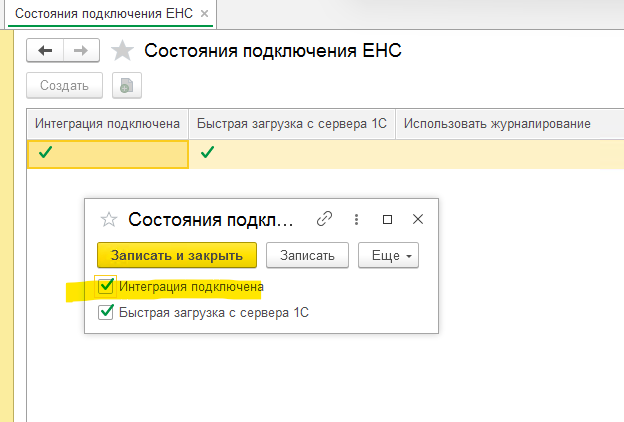This screenshot has height=422, width=624.
Task: Click the Создать button
Action: pos(65,86)
